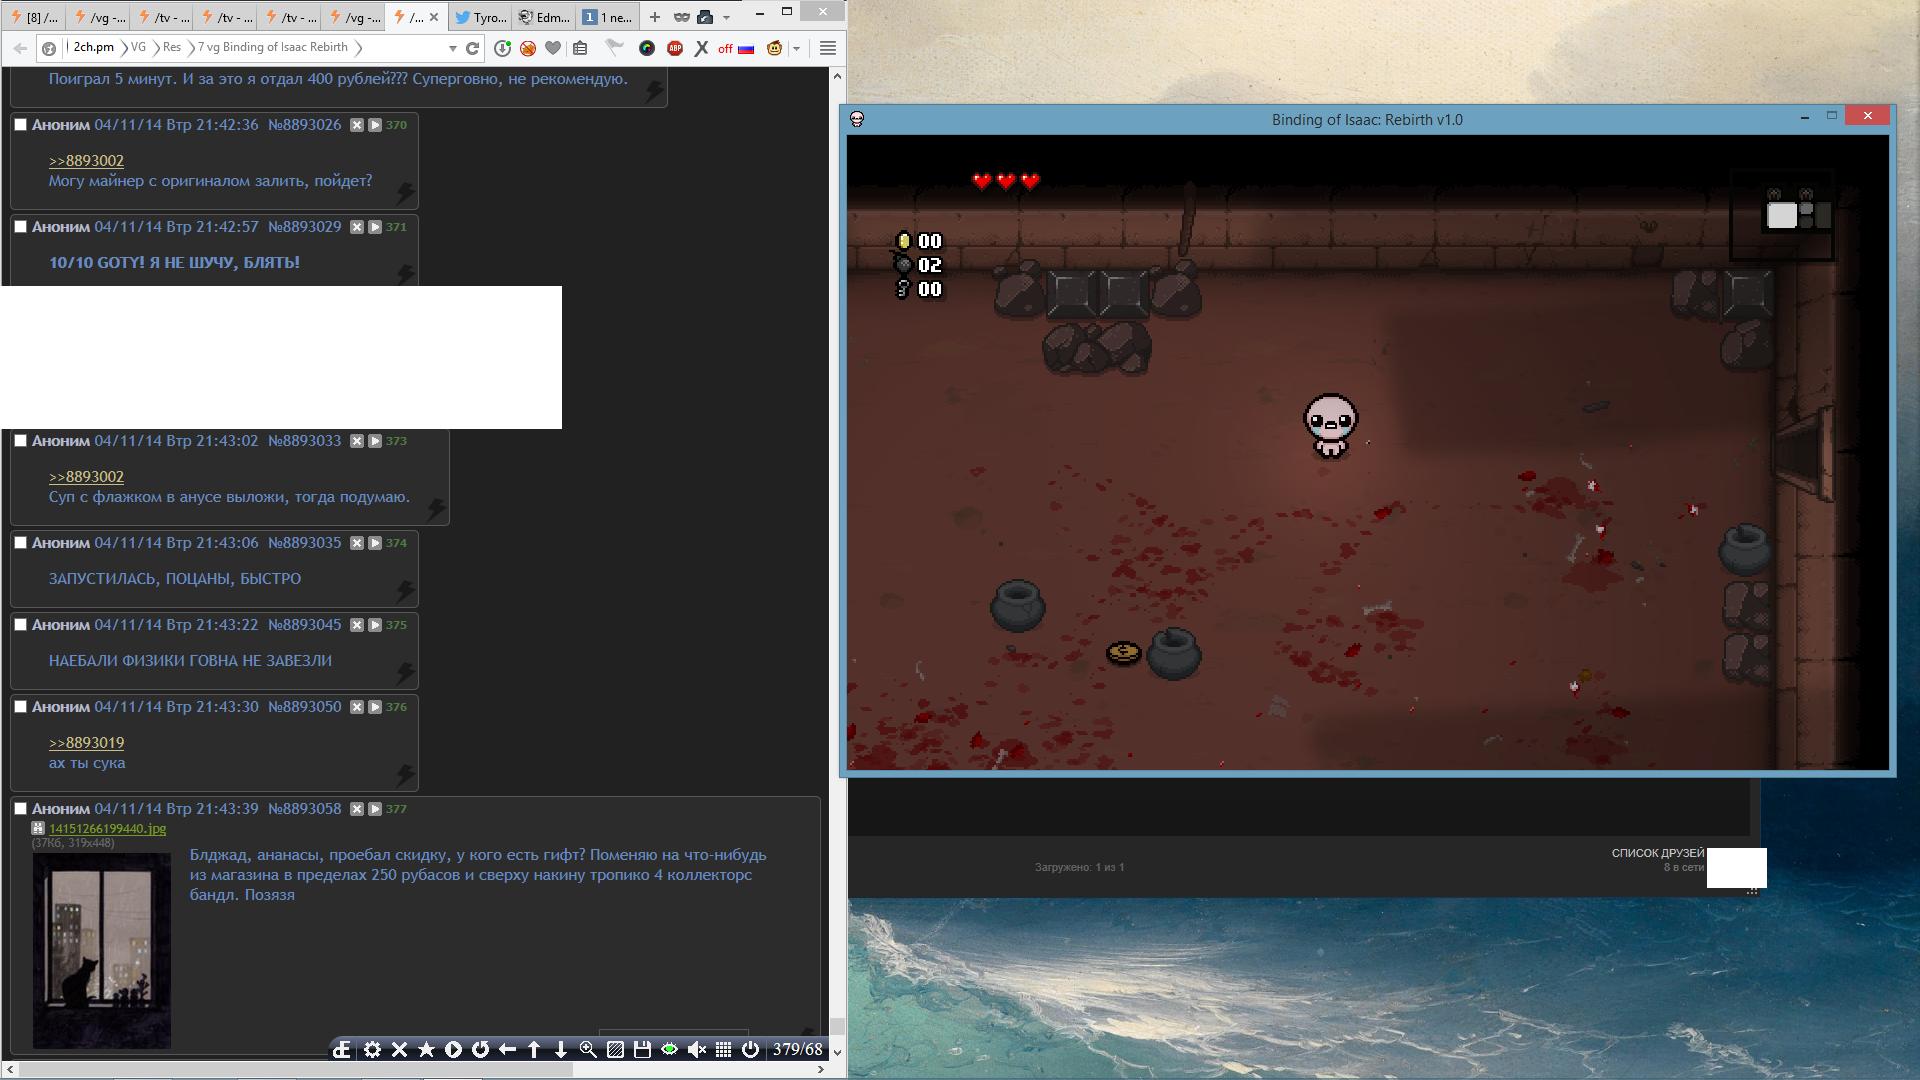Click the left arrow icon in Dollchan panel
The width and height of the screenshot is (1920, 1080).
[507, 1049]
